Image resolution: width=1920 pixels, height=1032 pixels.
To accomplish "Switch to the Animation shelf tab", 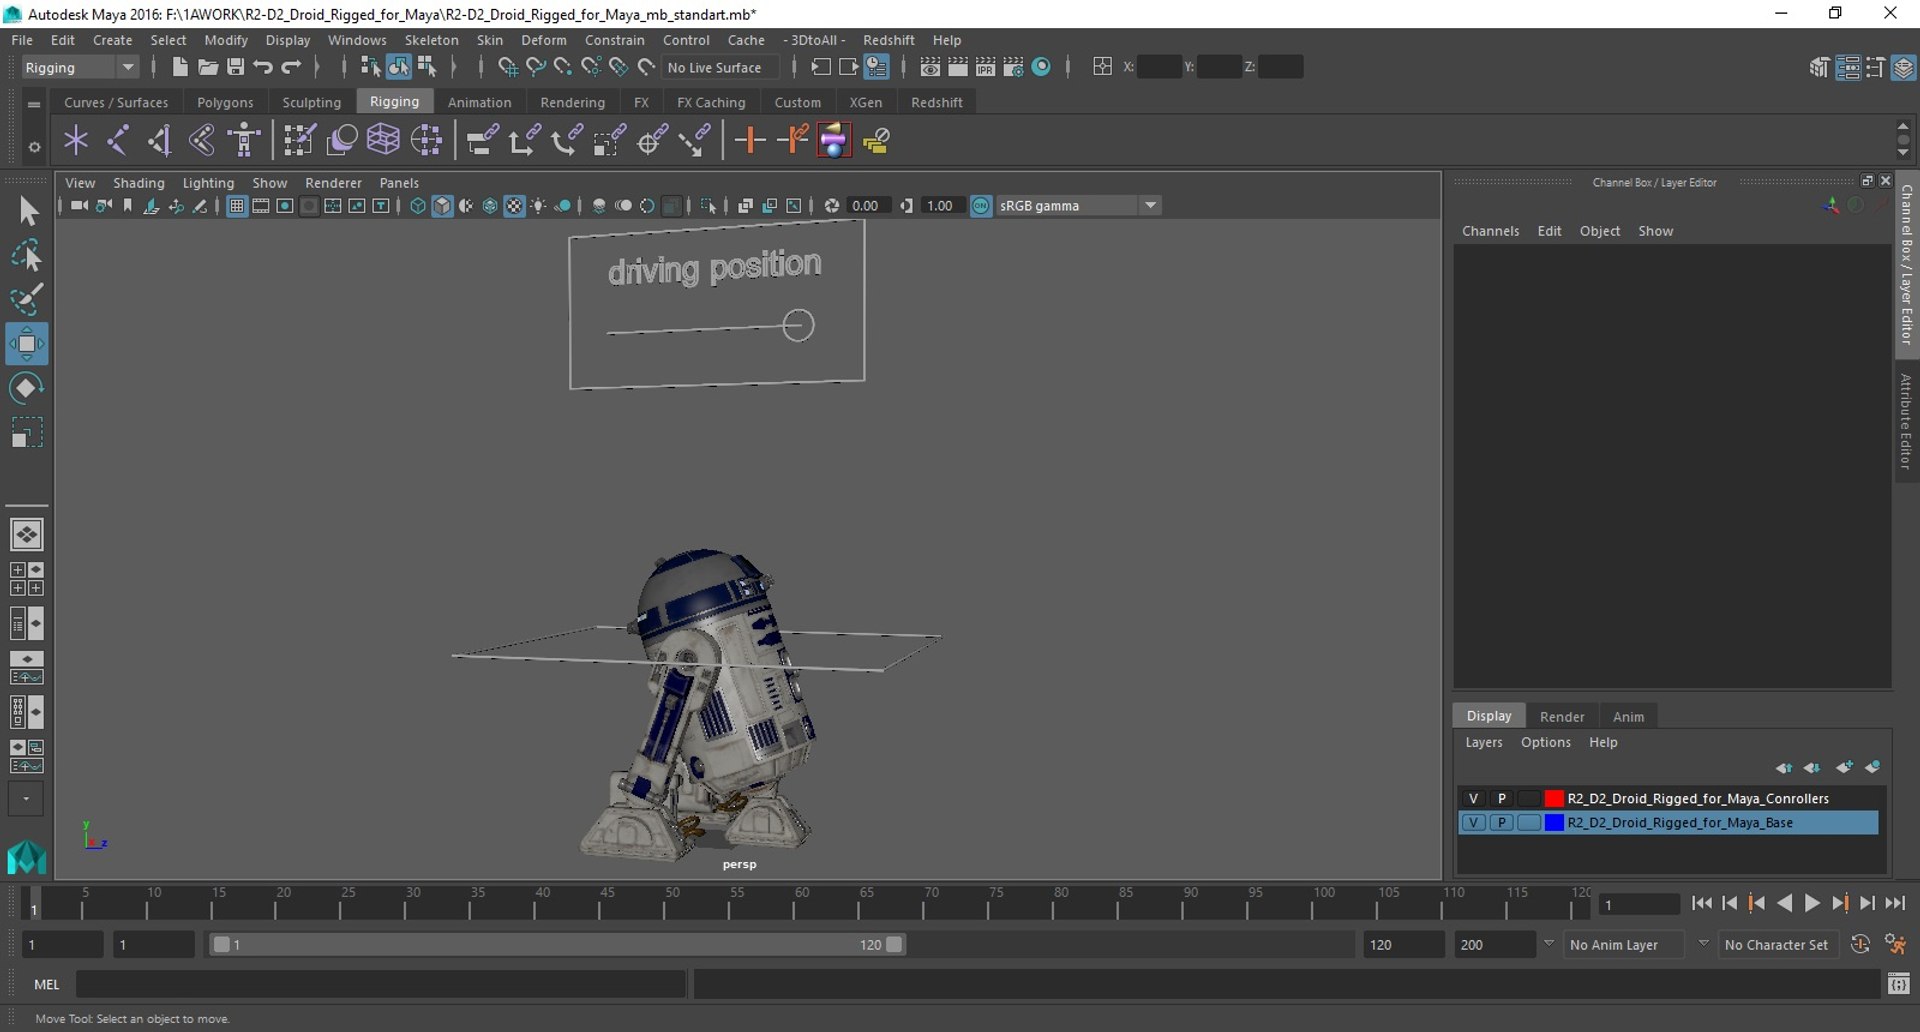I will click(x=479, y=102).
